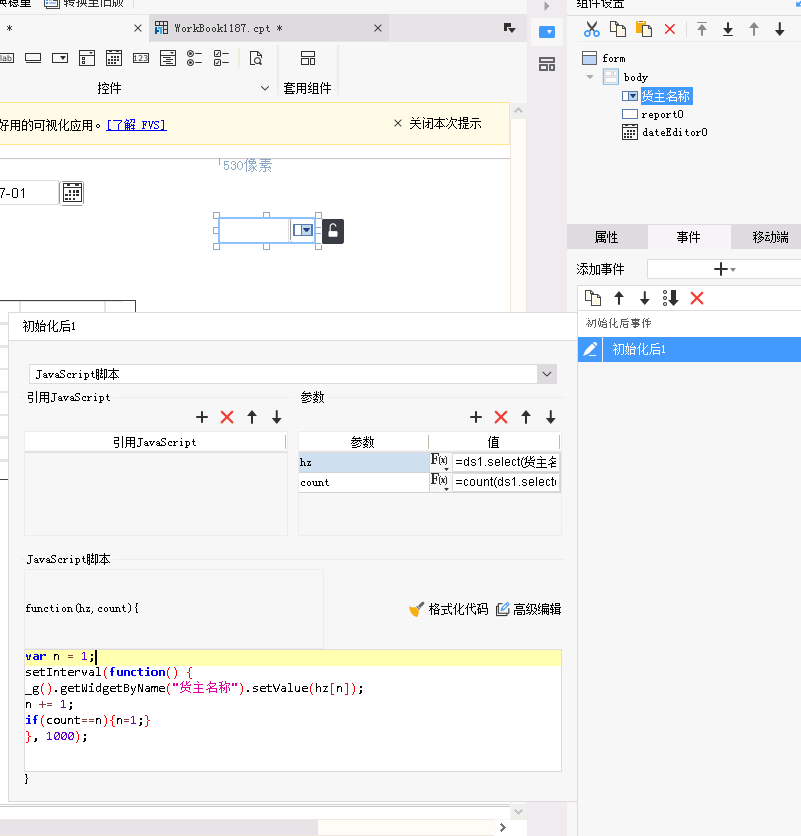Add a new parameter with plus
Screen dimensions: 801x836
pos(476,417)
